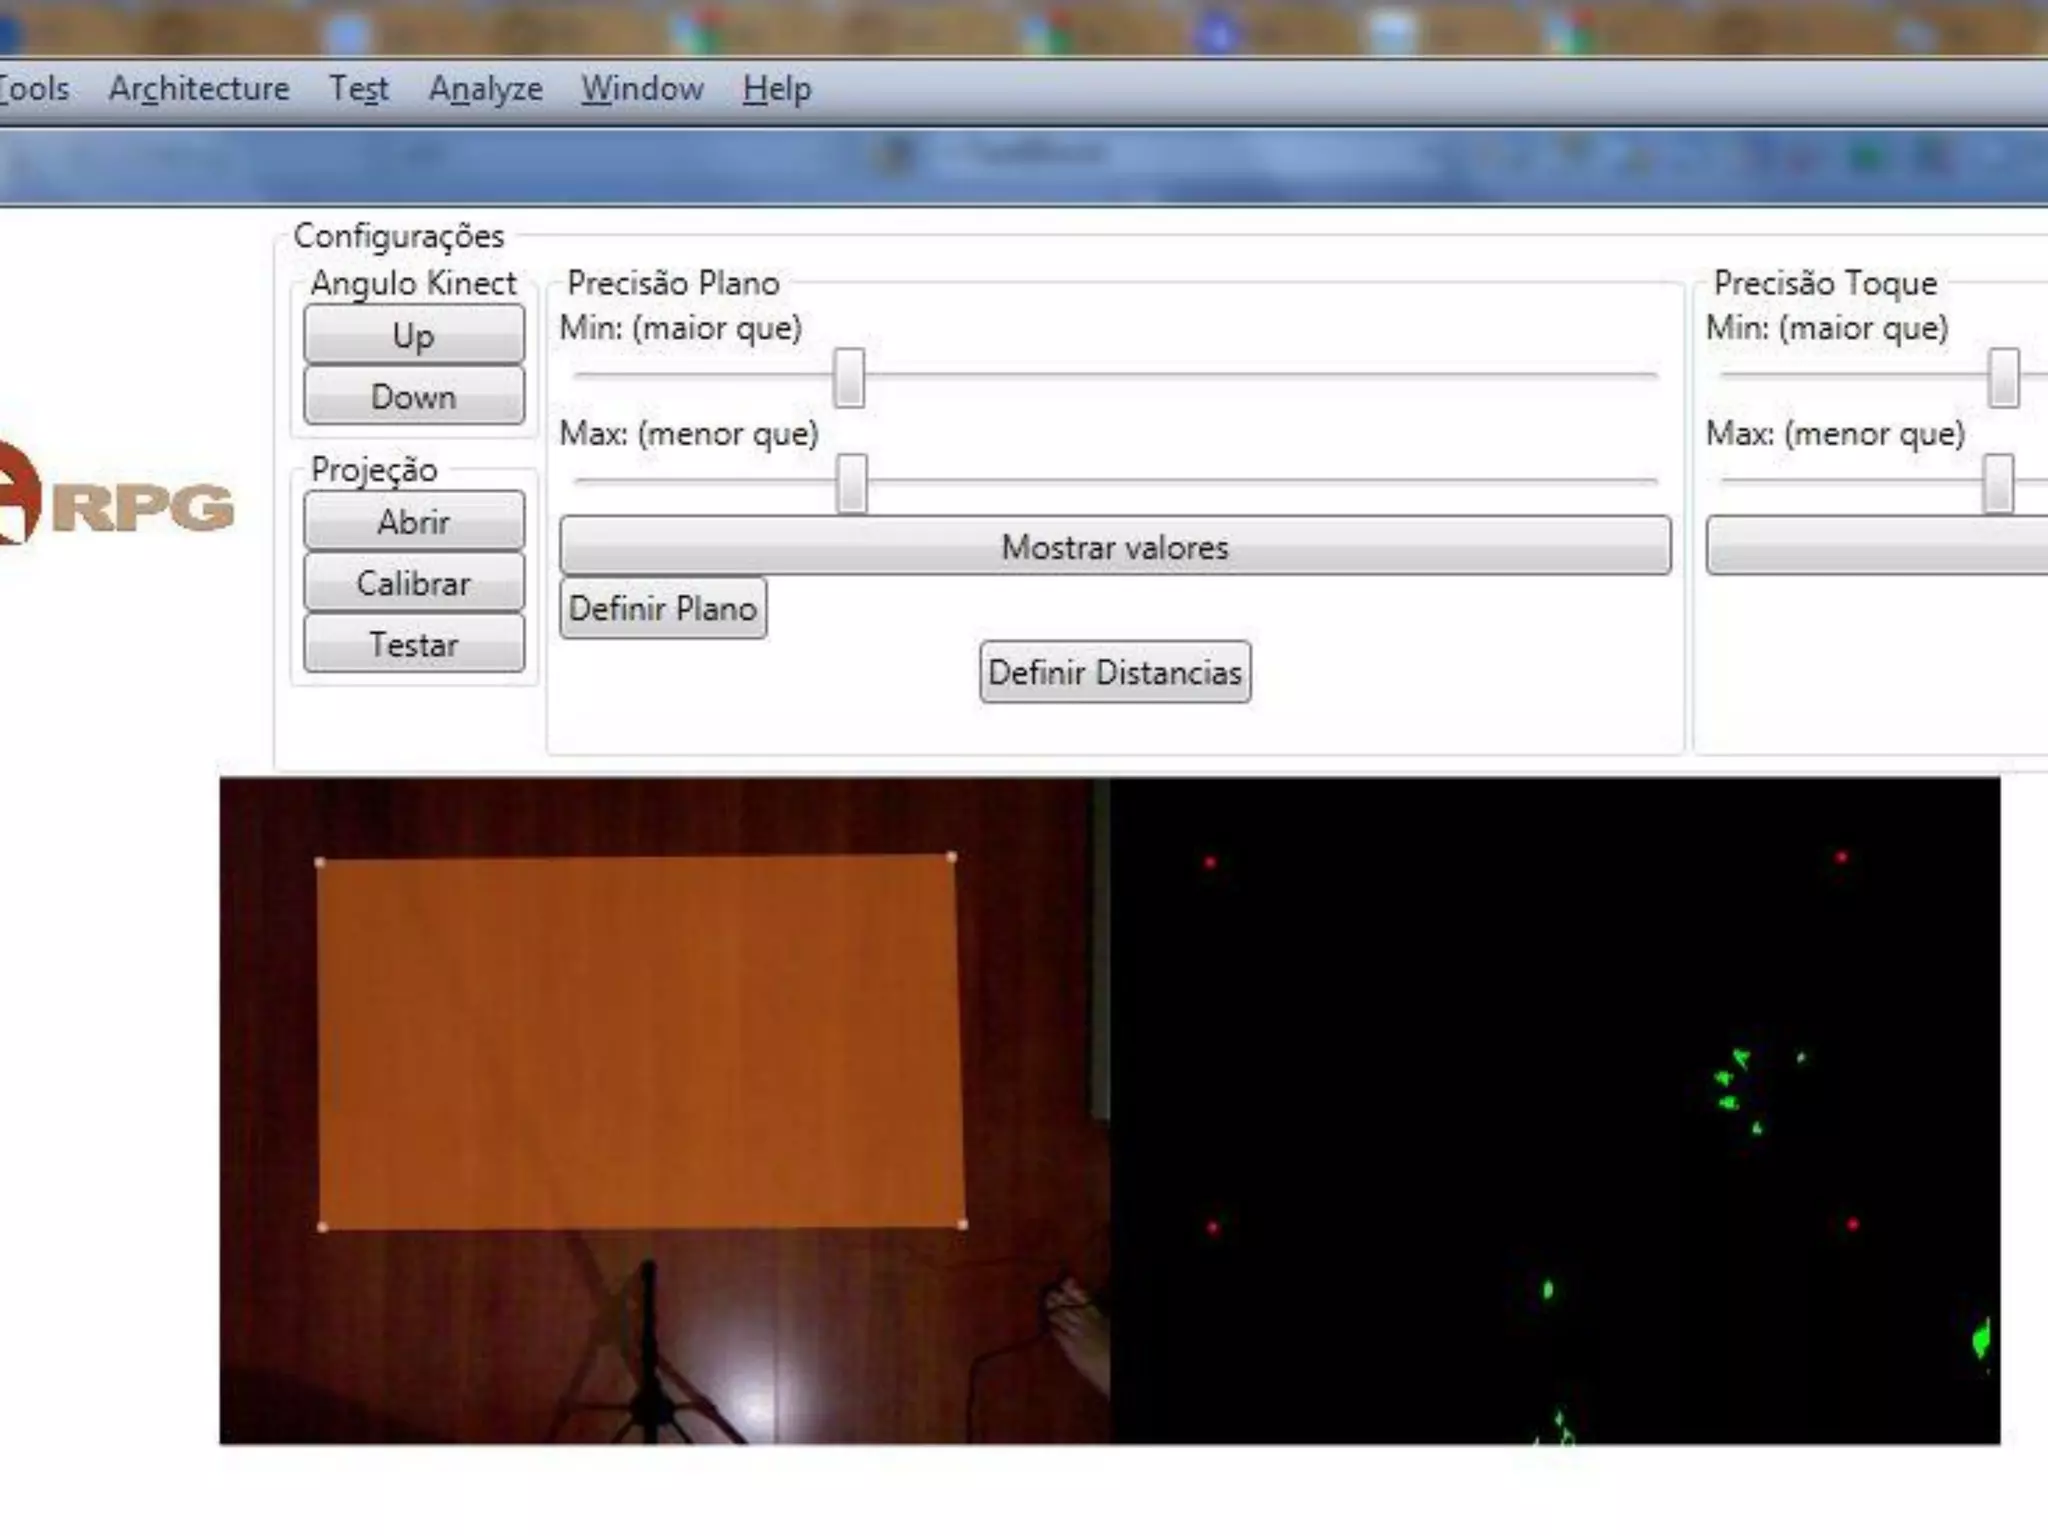Click the Definir Distancias button
Image resolution: width=2048 pixels, height=1536 pixels.
(1114, 672)
